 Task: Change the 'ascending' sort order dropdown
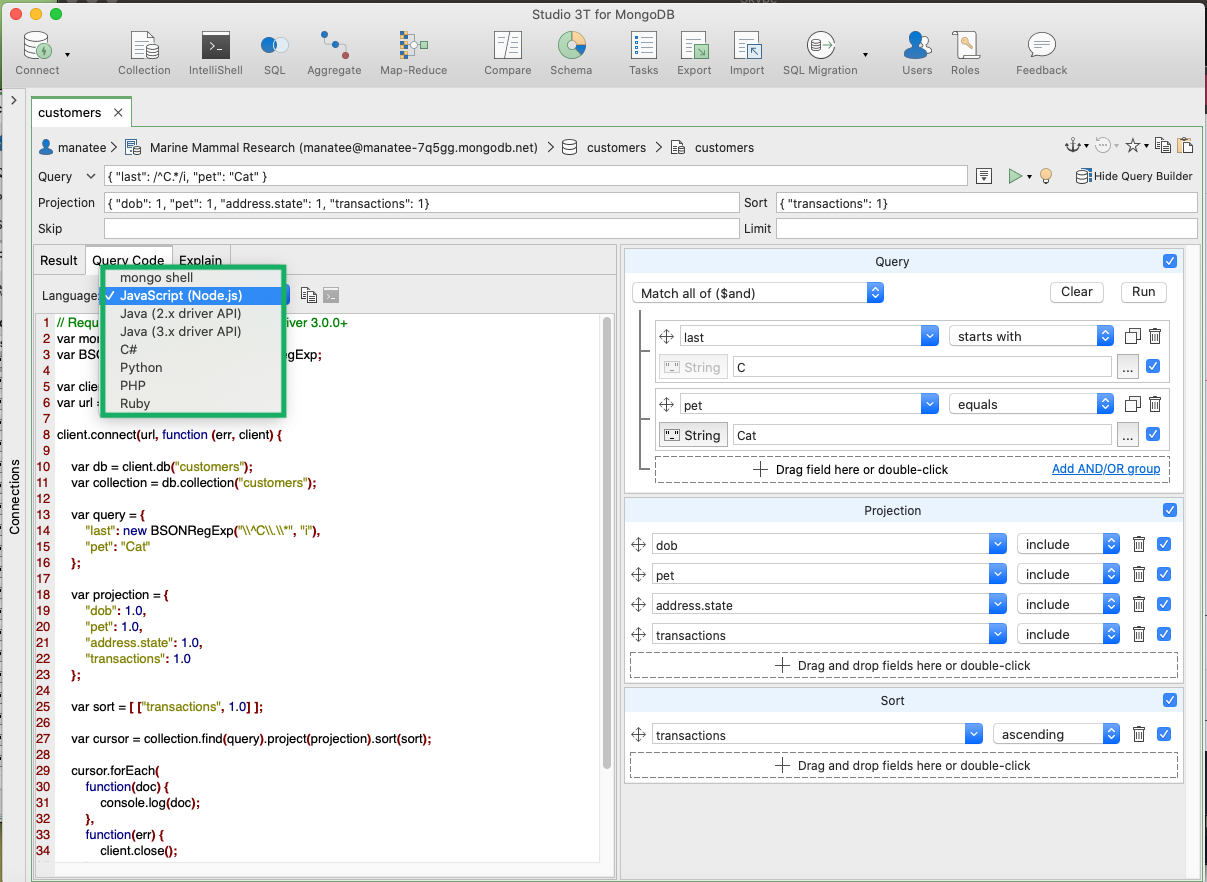pyautogui.click(x=1055, y=735)
